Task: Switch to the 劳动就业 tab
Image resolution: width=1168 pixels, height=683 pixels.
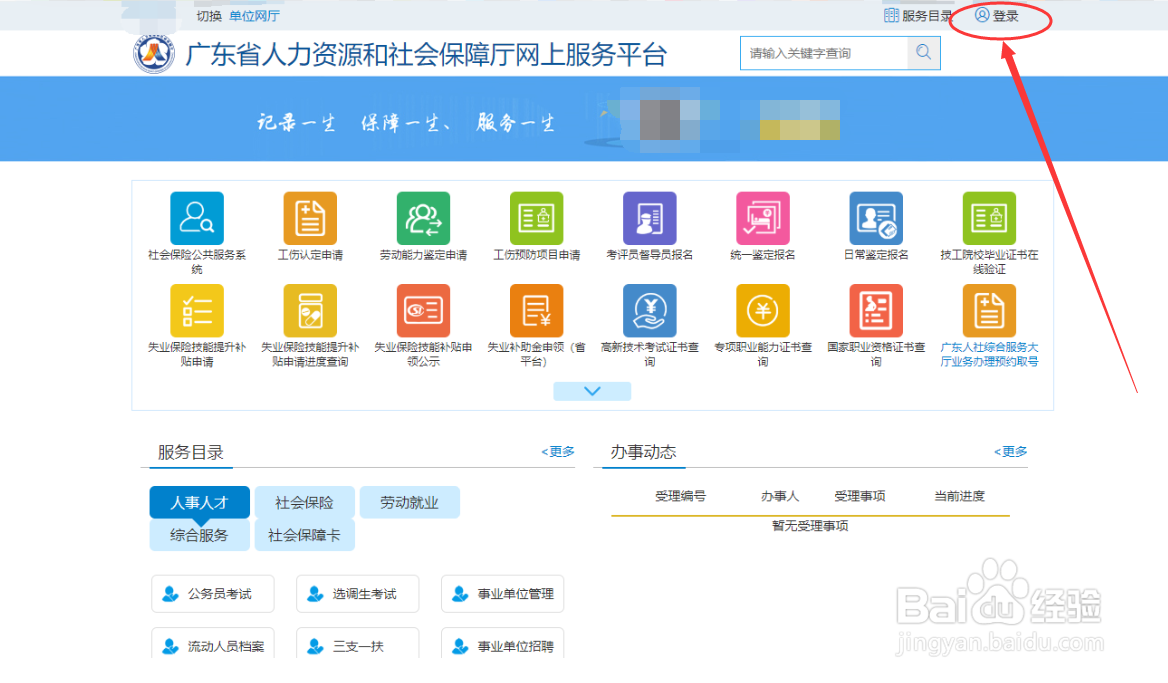Action: click(x=409, y=502)
